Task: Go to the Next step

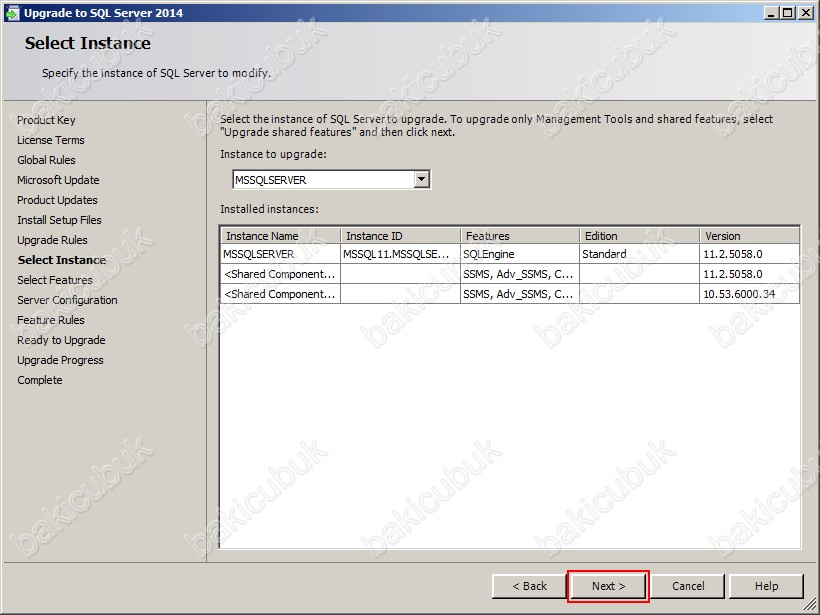Action: click(608, 586)
